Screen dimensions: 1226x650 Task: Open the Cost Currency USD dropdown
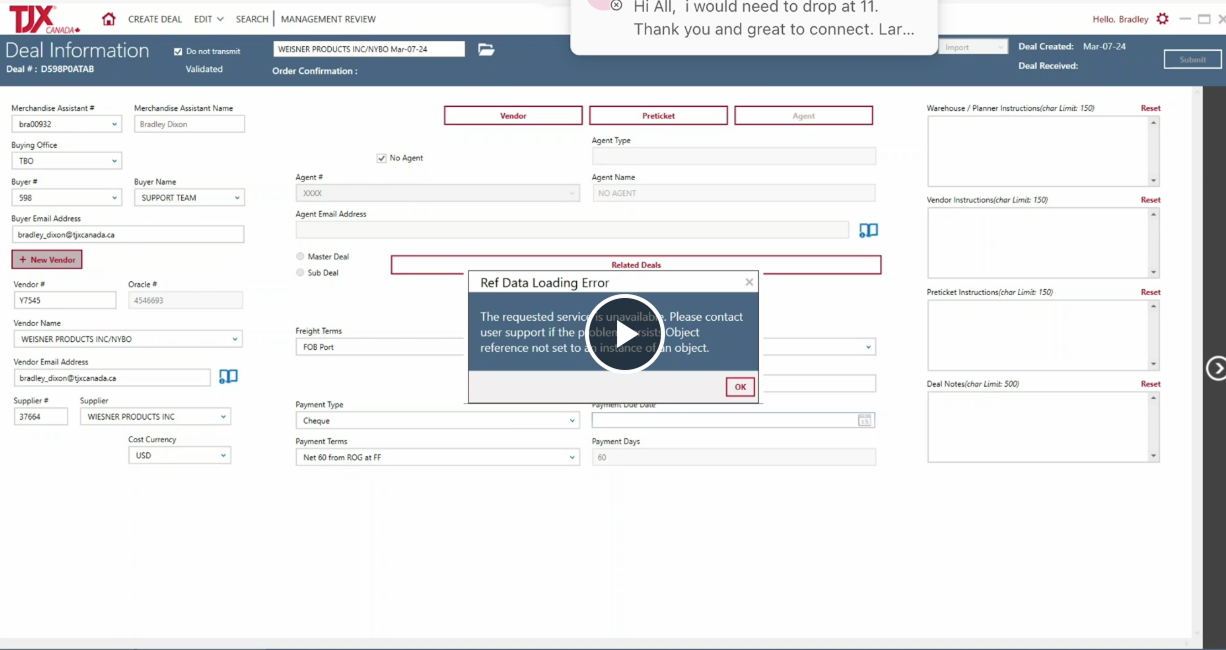click(223, 455)
